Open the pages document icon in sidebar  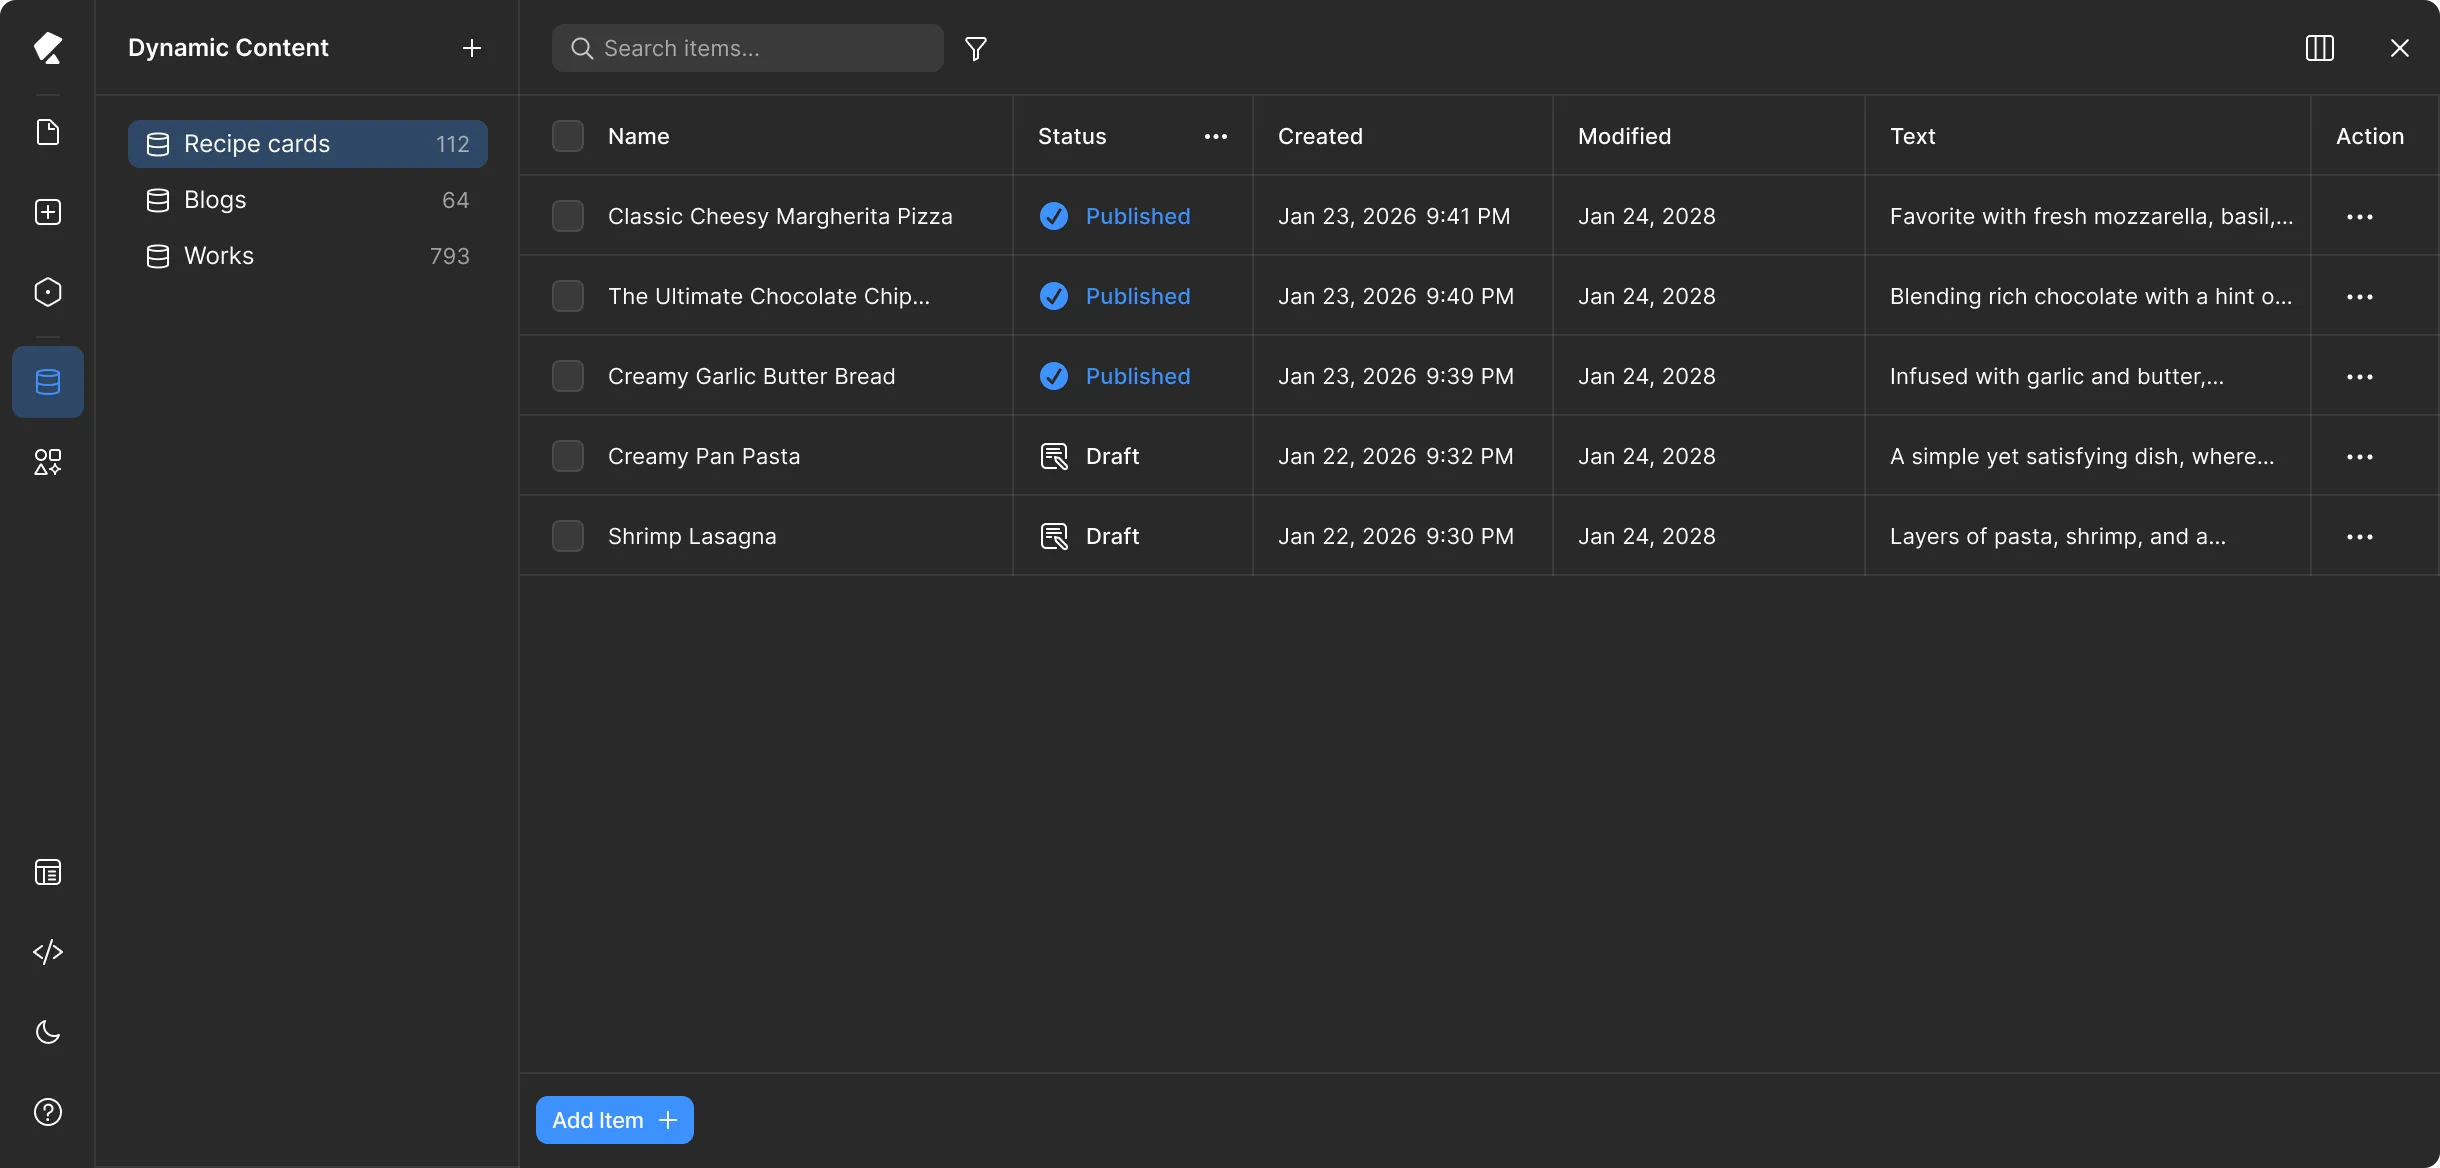coord(48,132)
